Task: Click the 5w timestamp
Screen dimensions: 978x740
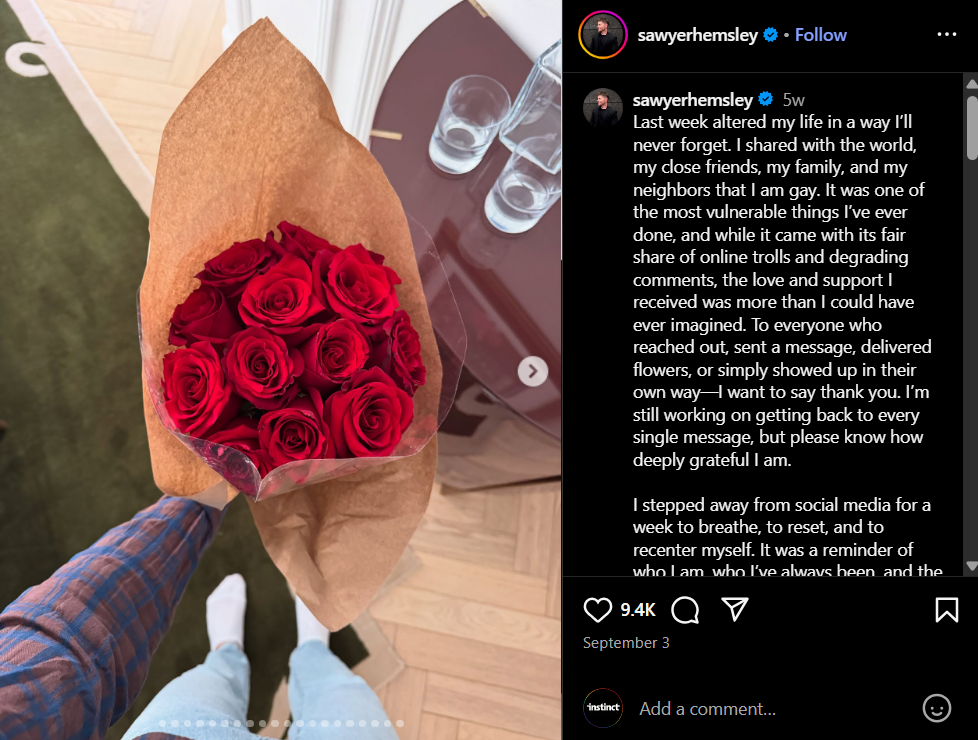Action: tap(793, 100)
